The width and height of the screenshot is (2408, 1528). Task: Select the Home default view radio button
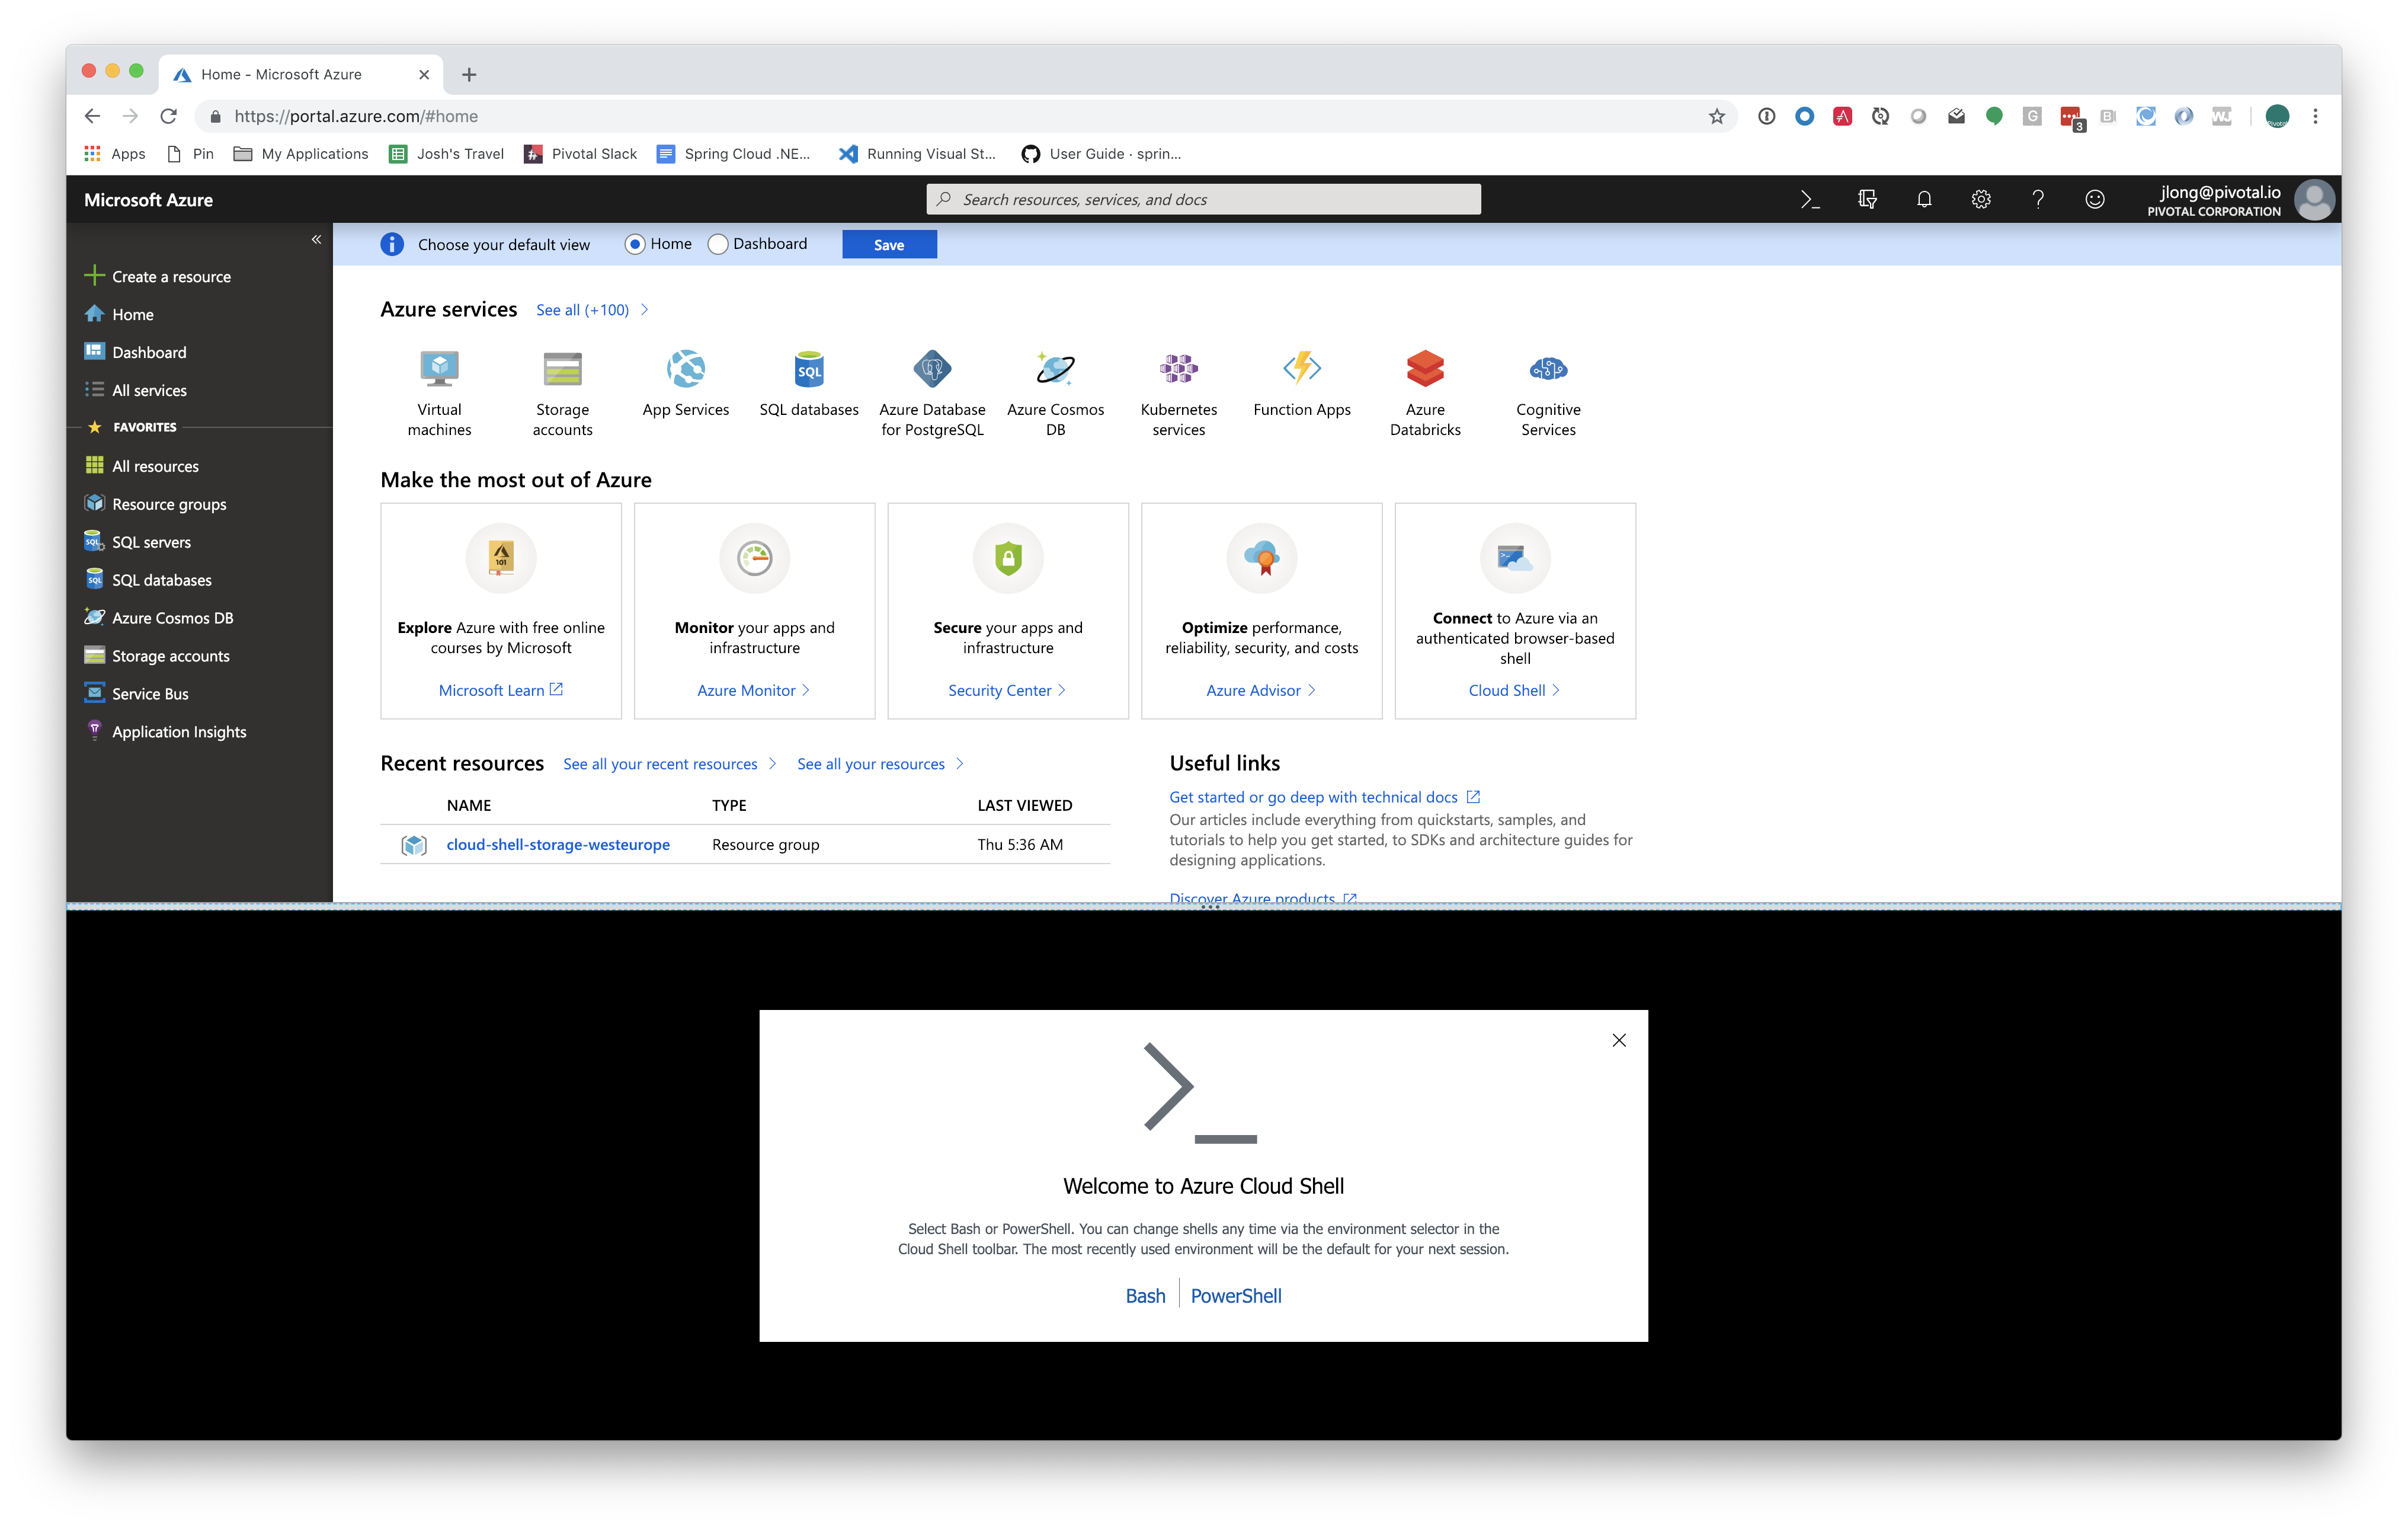pyautogui.click(x=635, y=244)
